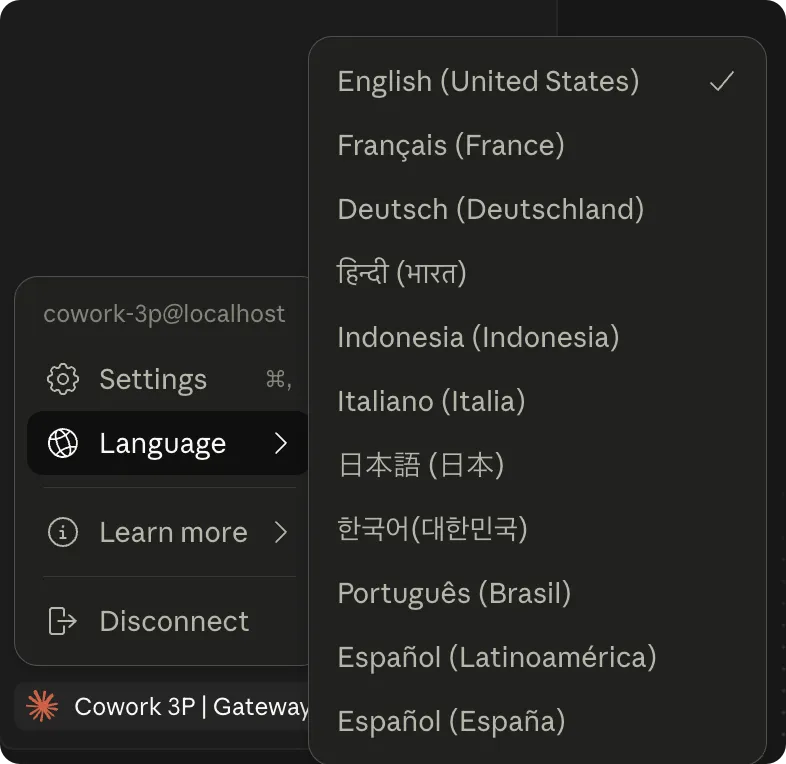Choose the Hindi (भारत) language option
This screenshot has height=764, width=786.
pos(402,273)
